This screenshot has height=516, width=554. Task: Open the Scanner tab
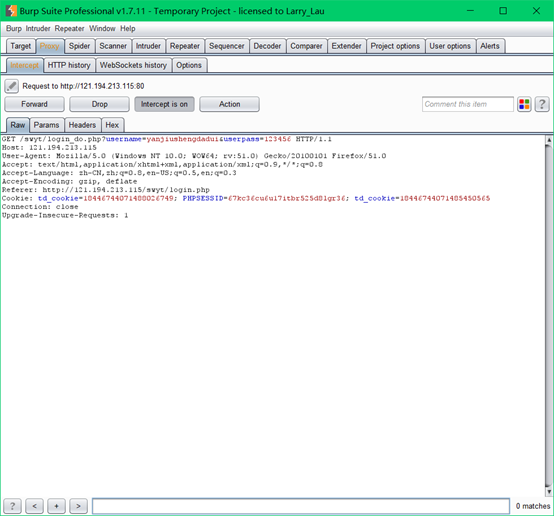point(113,46)
